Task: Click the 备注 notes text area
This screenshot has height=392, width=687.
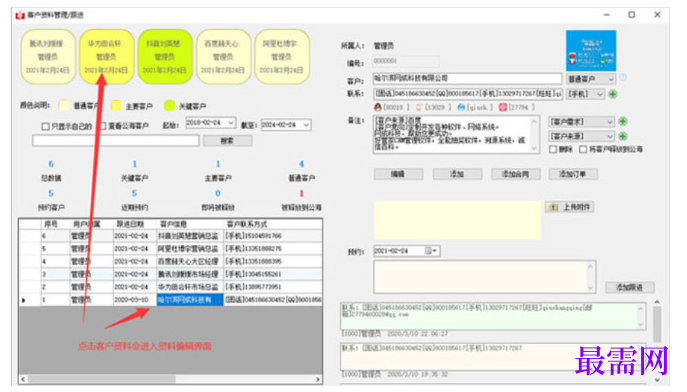Action: coord(456,134)
